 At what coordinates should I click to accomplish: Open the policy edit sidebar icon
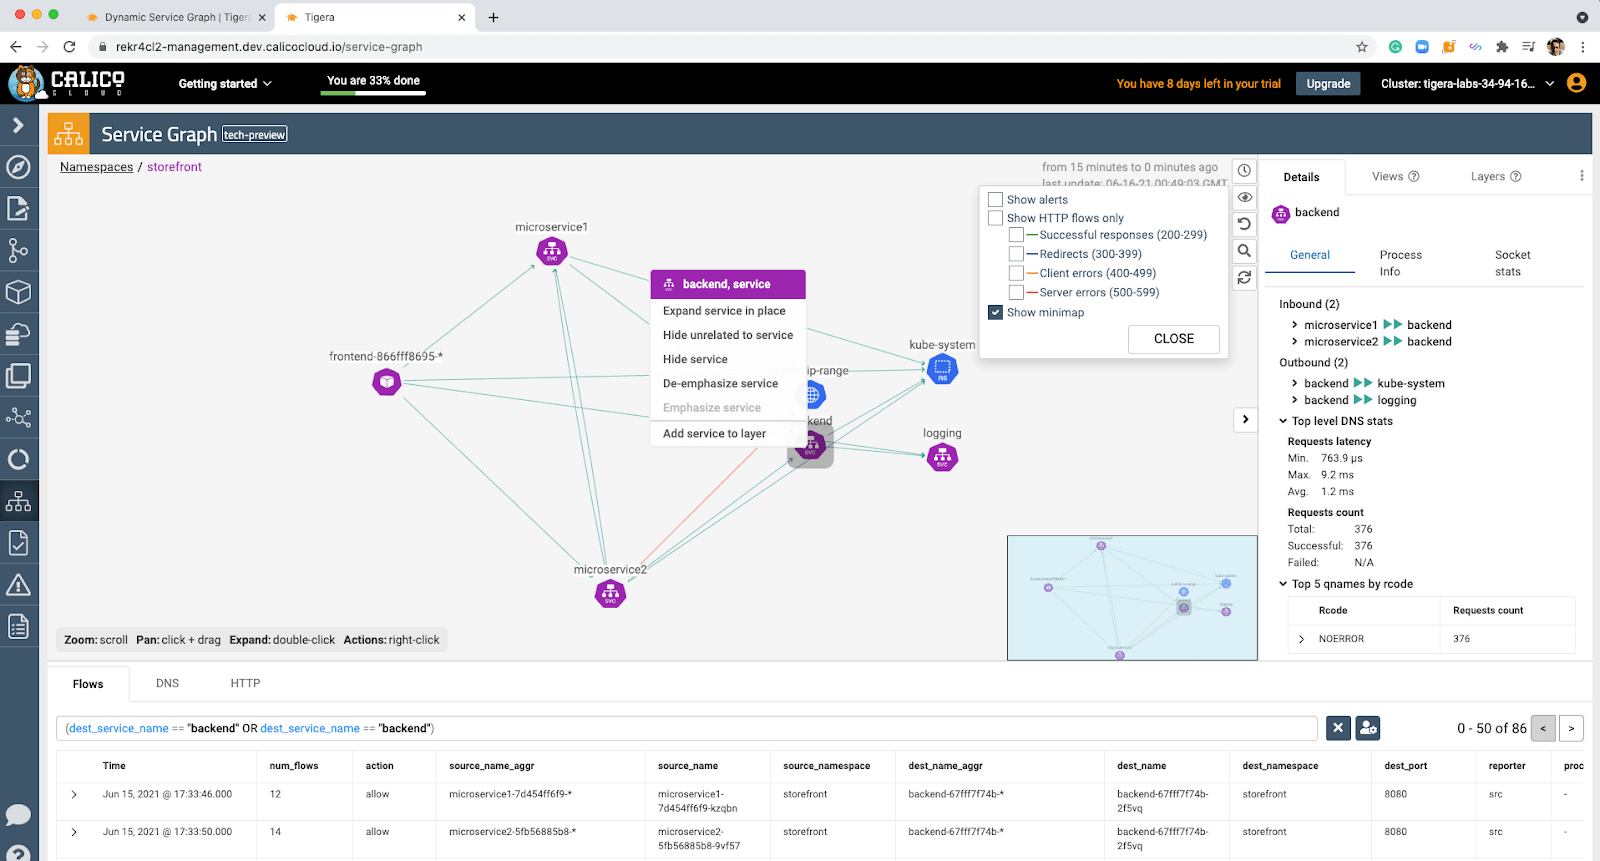pyautogui.click(x=18, y=208)
